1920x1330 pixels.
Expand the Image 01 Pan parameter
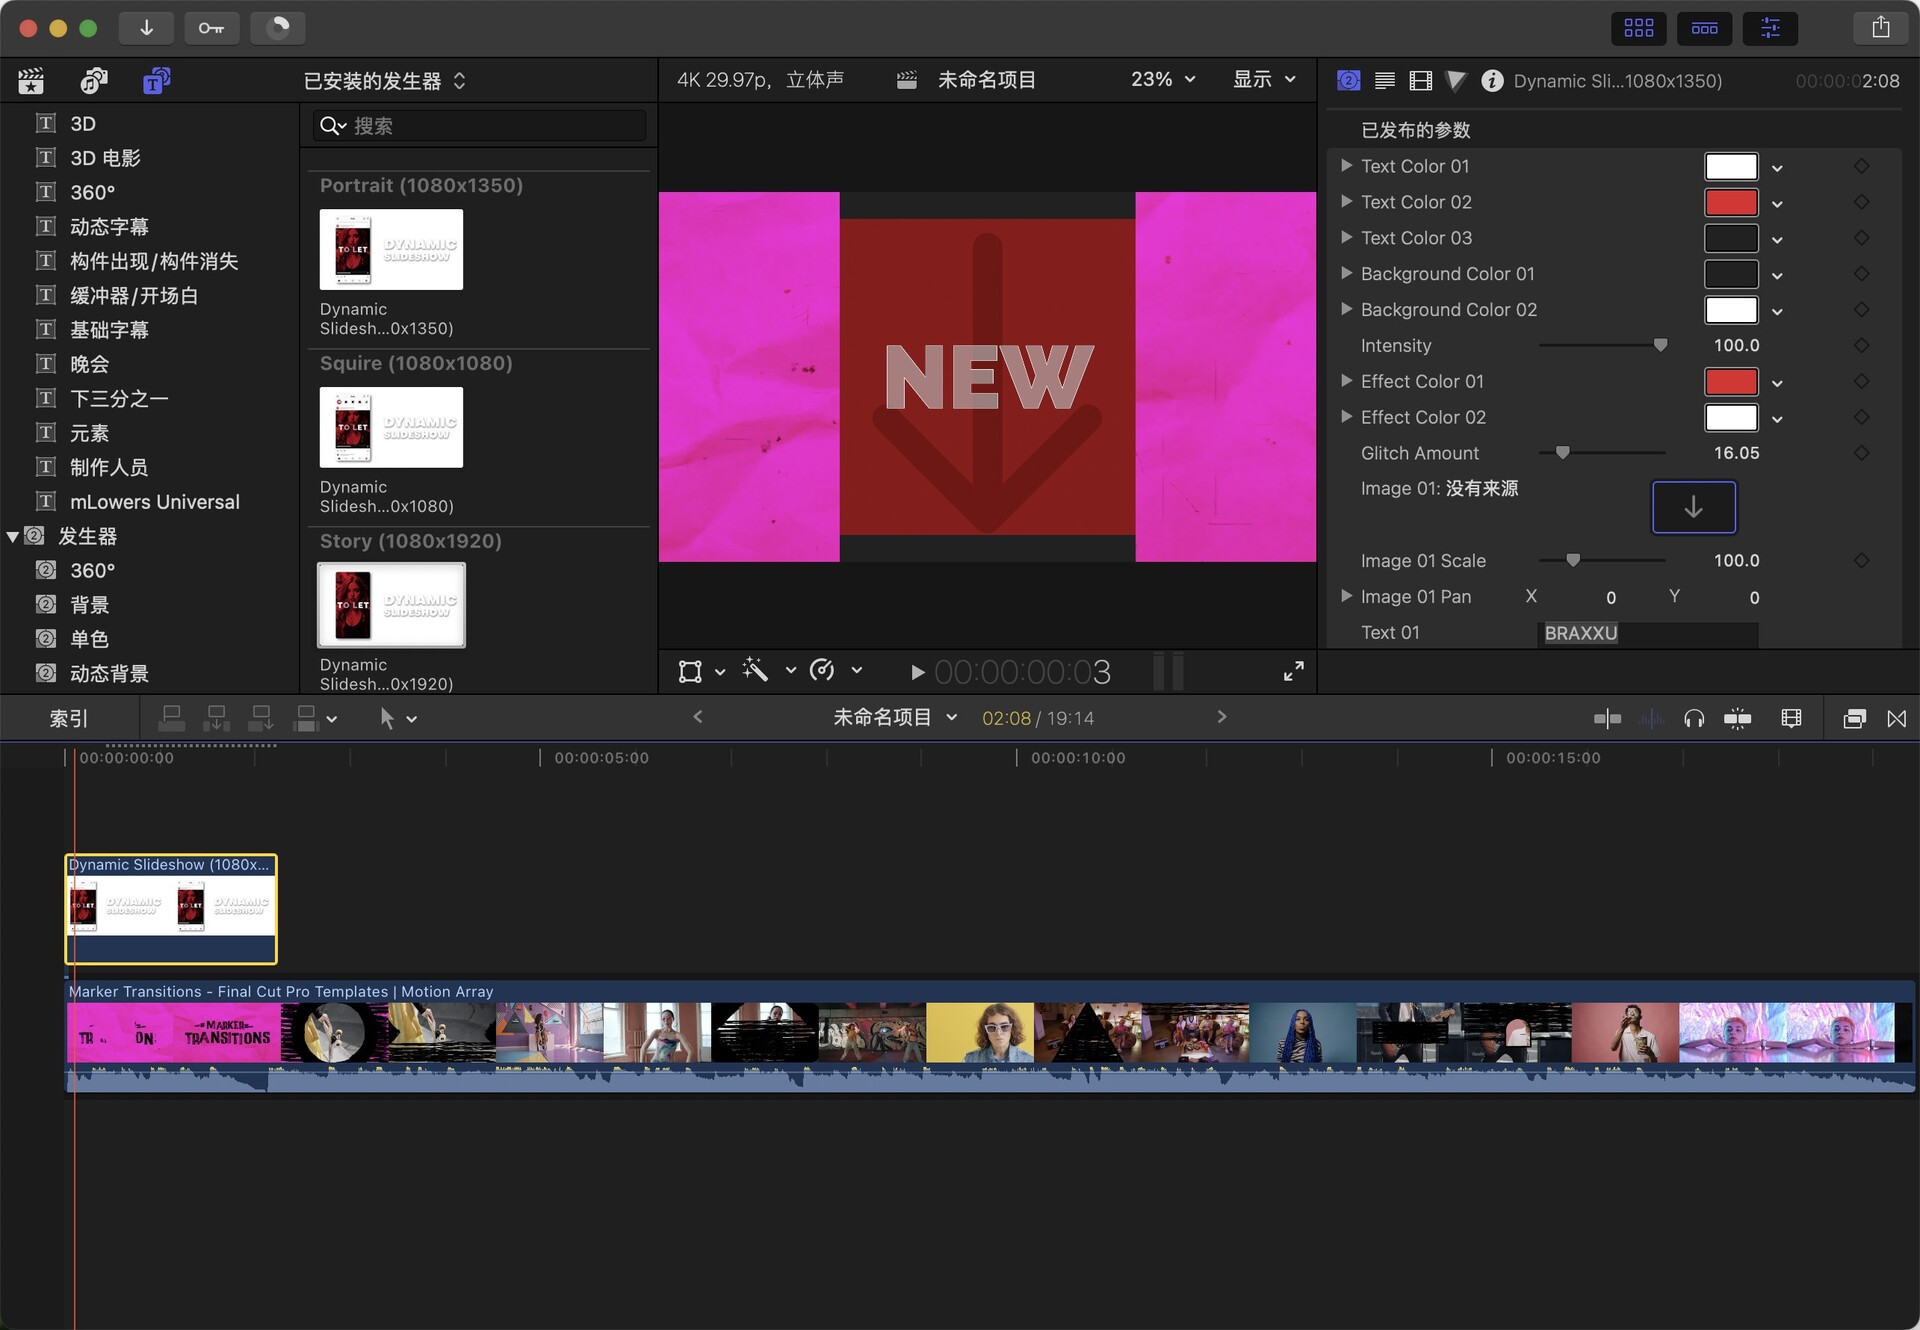pyautogui.click(x=1346, y=596)
